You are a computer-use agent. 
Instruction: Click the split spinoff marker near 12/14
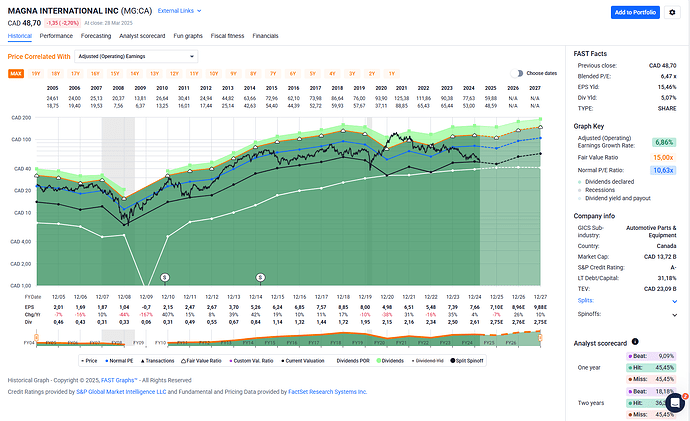[260, 275]
